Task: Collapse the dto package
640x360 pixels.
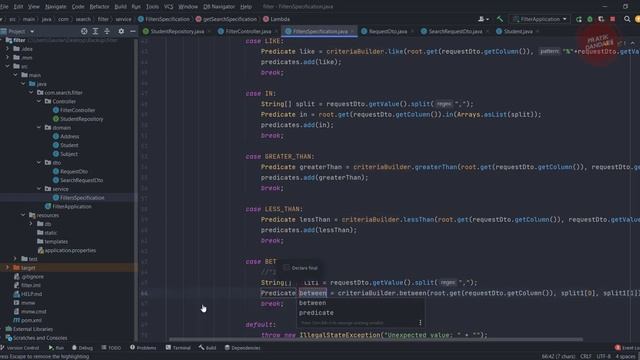Action: [x=39, y=162]
